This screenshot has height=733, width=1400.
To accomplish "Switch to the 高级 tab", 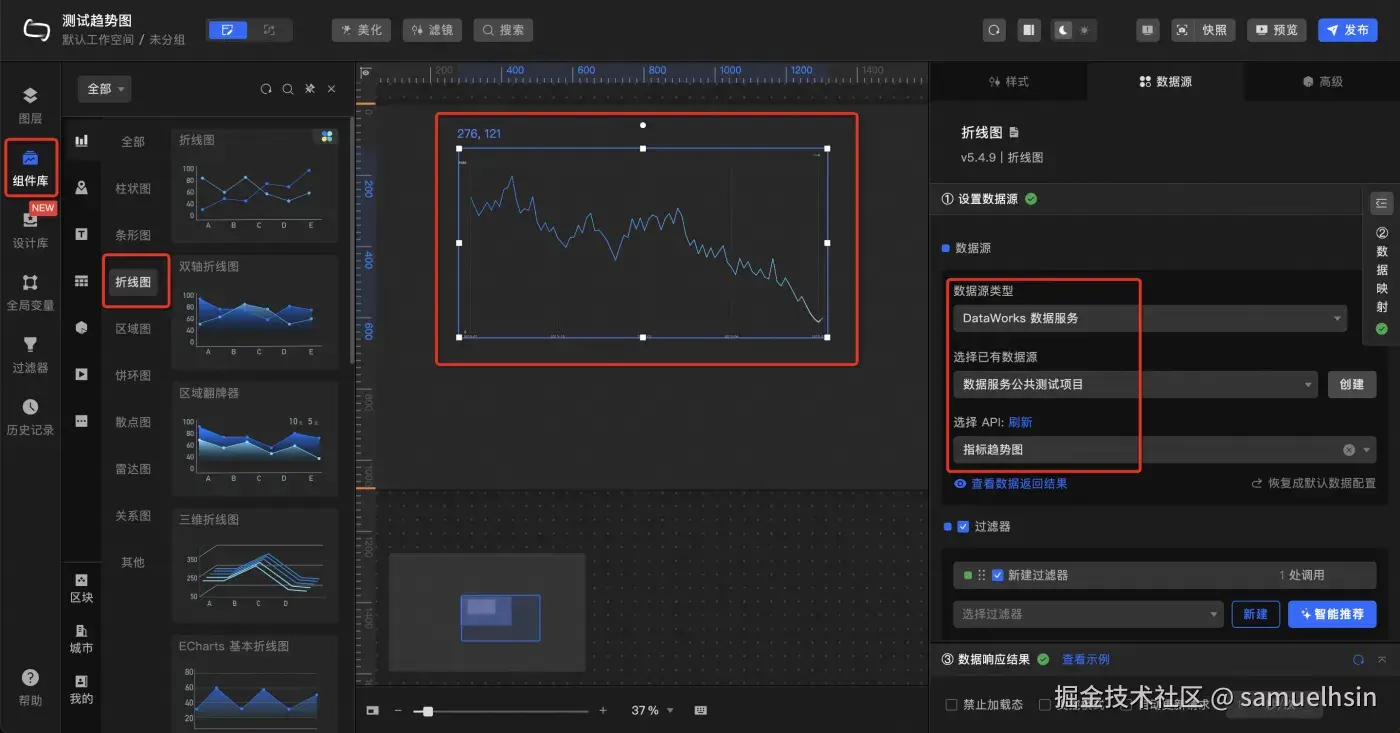I will (1322, 81).
